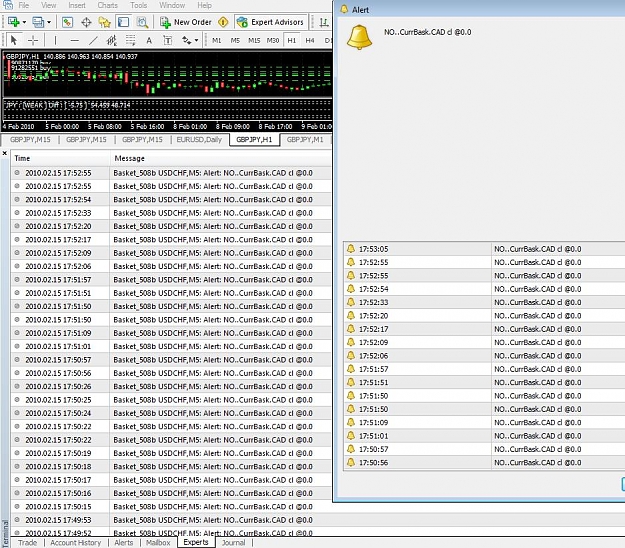Screen dimensions: 625x548
Task: Select the 17:53:05 row in Alert window
Action: [484, 249]
